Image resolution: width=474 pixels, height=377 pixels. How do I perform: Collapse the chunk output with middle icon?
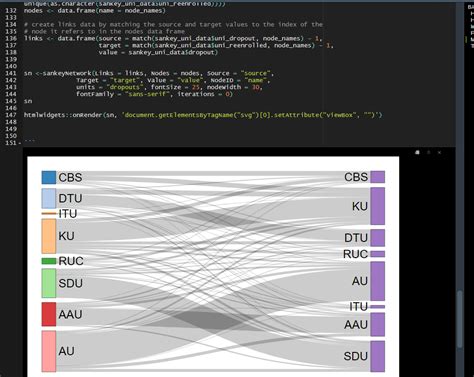429,152
